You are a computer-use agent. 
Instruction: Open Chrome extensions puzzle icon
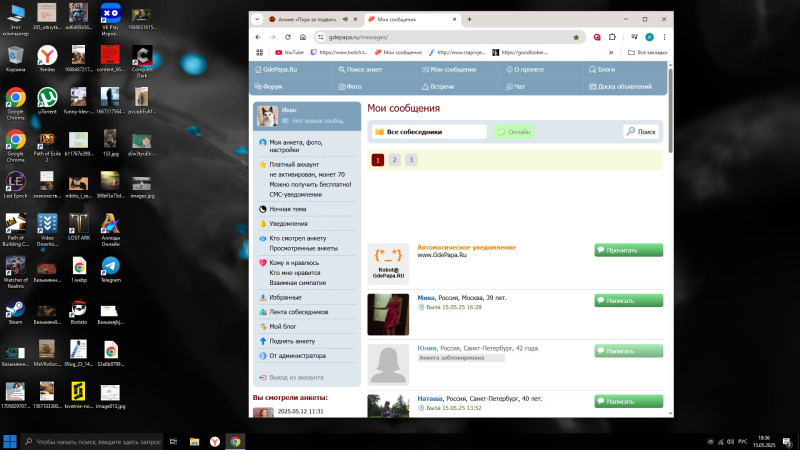pos(613,36)
